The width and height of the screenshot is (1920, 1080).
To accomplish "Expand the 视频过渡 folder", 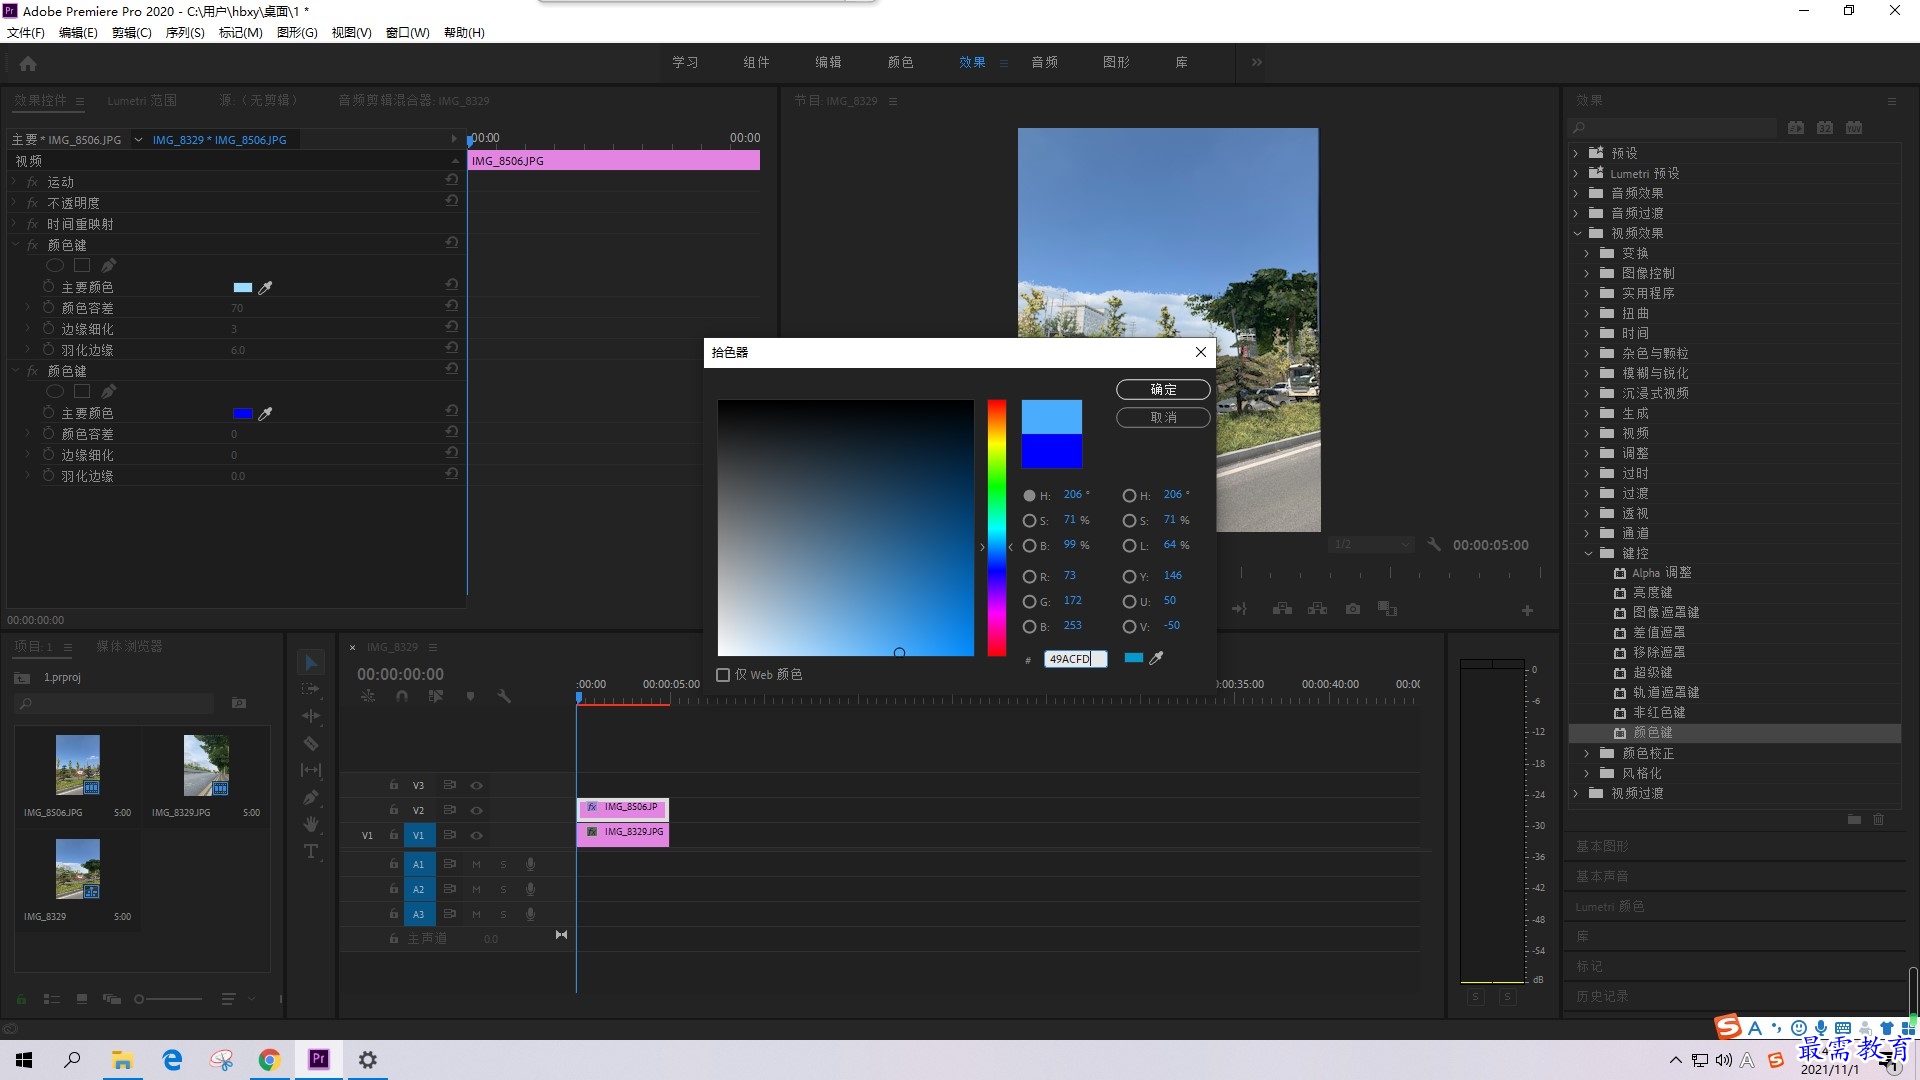I will pos(1577,793).
